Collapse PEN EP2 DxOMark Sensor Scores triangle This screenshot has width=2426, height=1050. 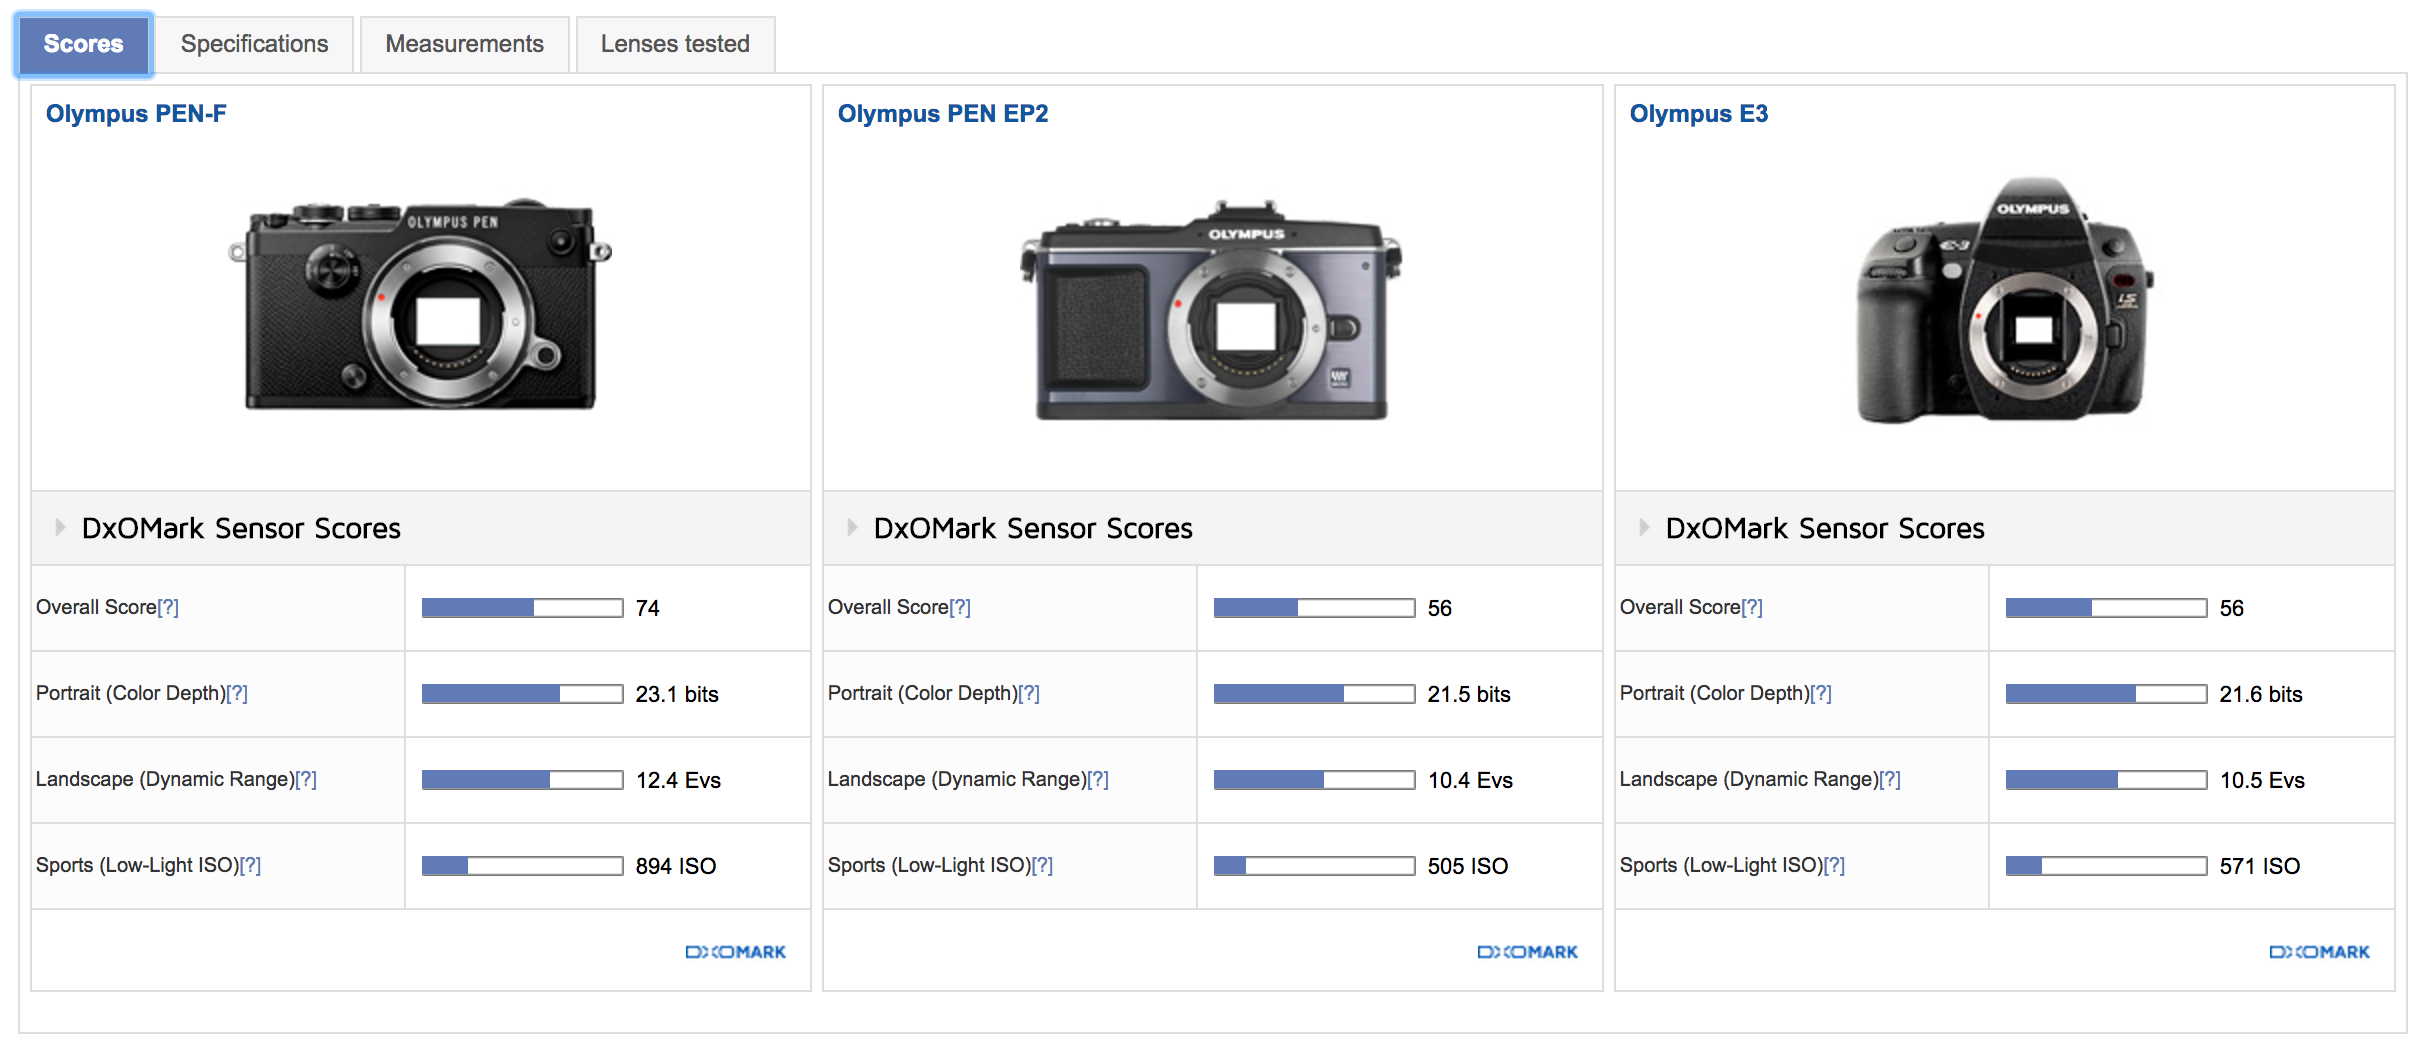pos(852,527)
